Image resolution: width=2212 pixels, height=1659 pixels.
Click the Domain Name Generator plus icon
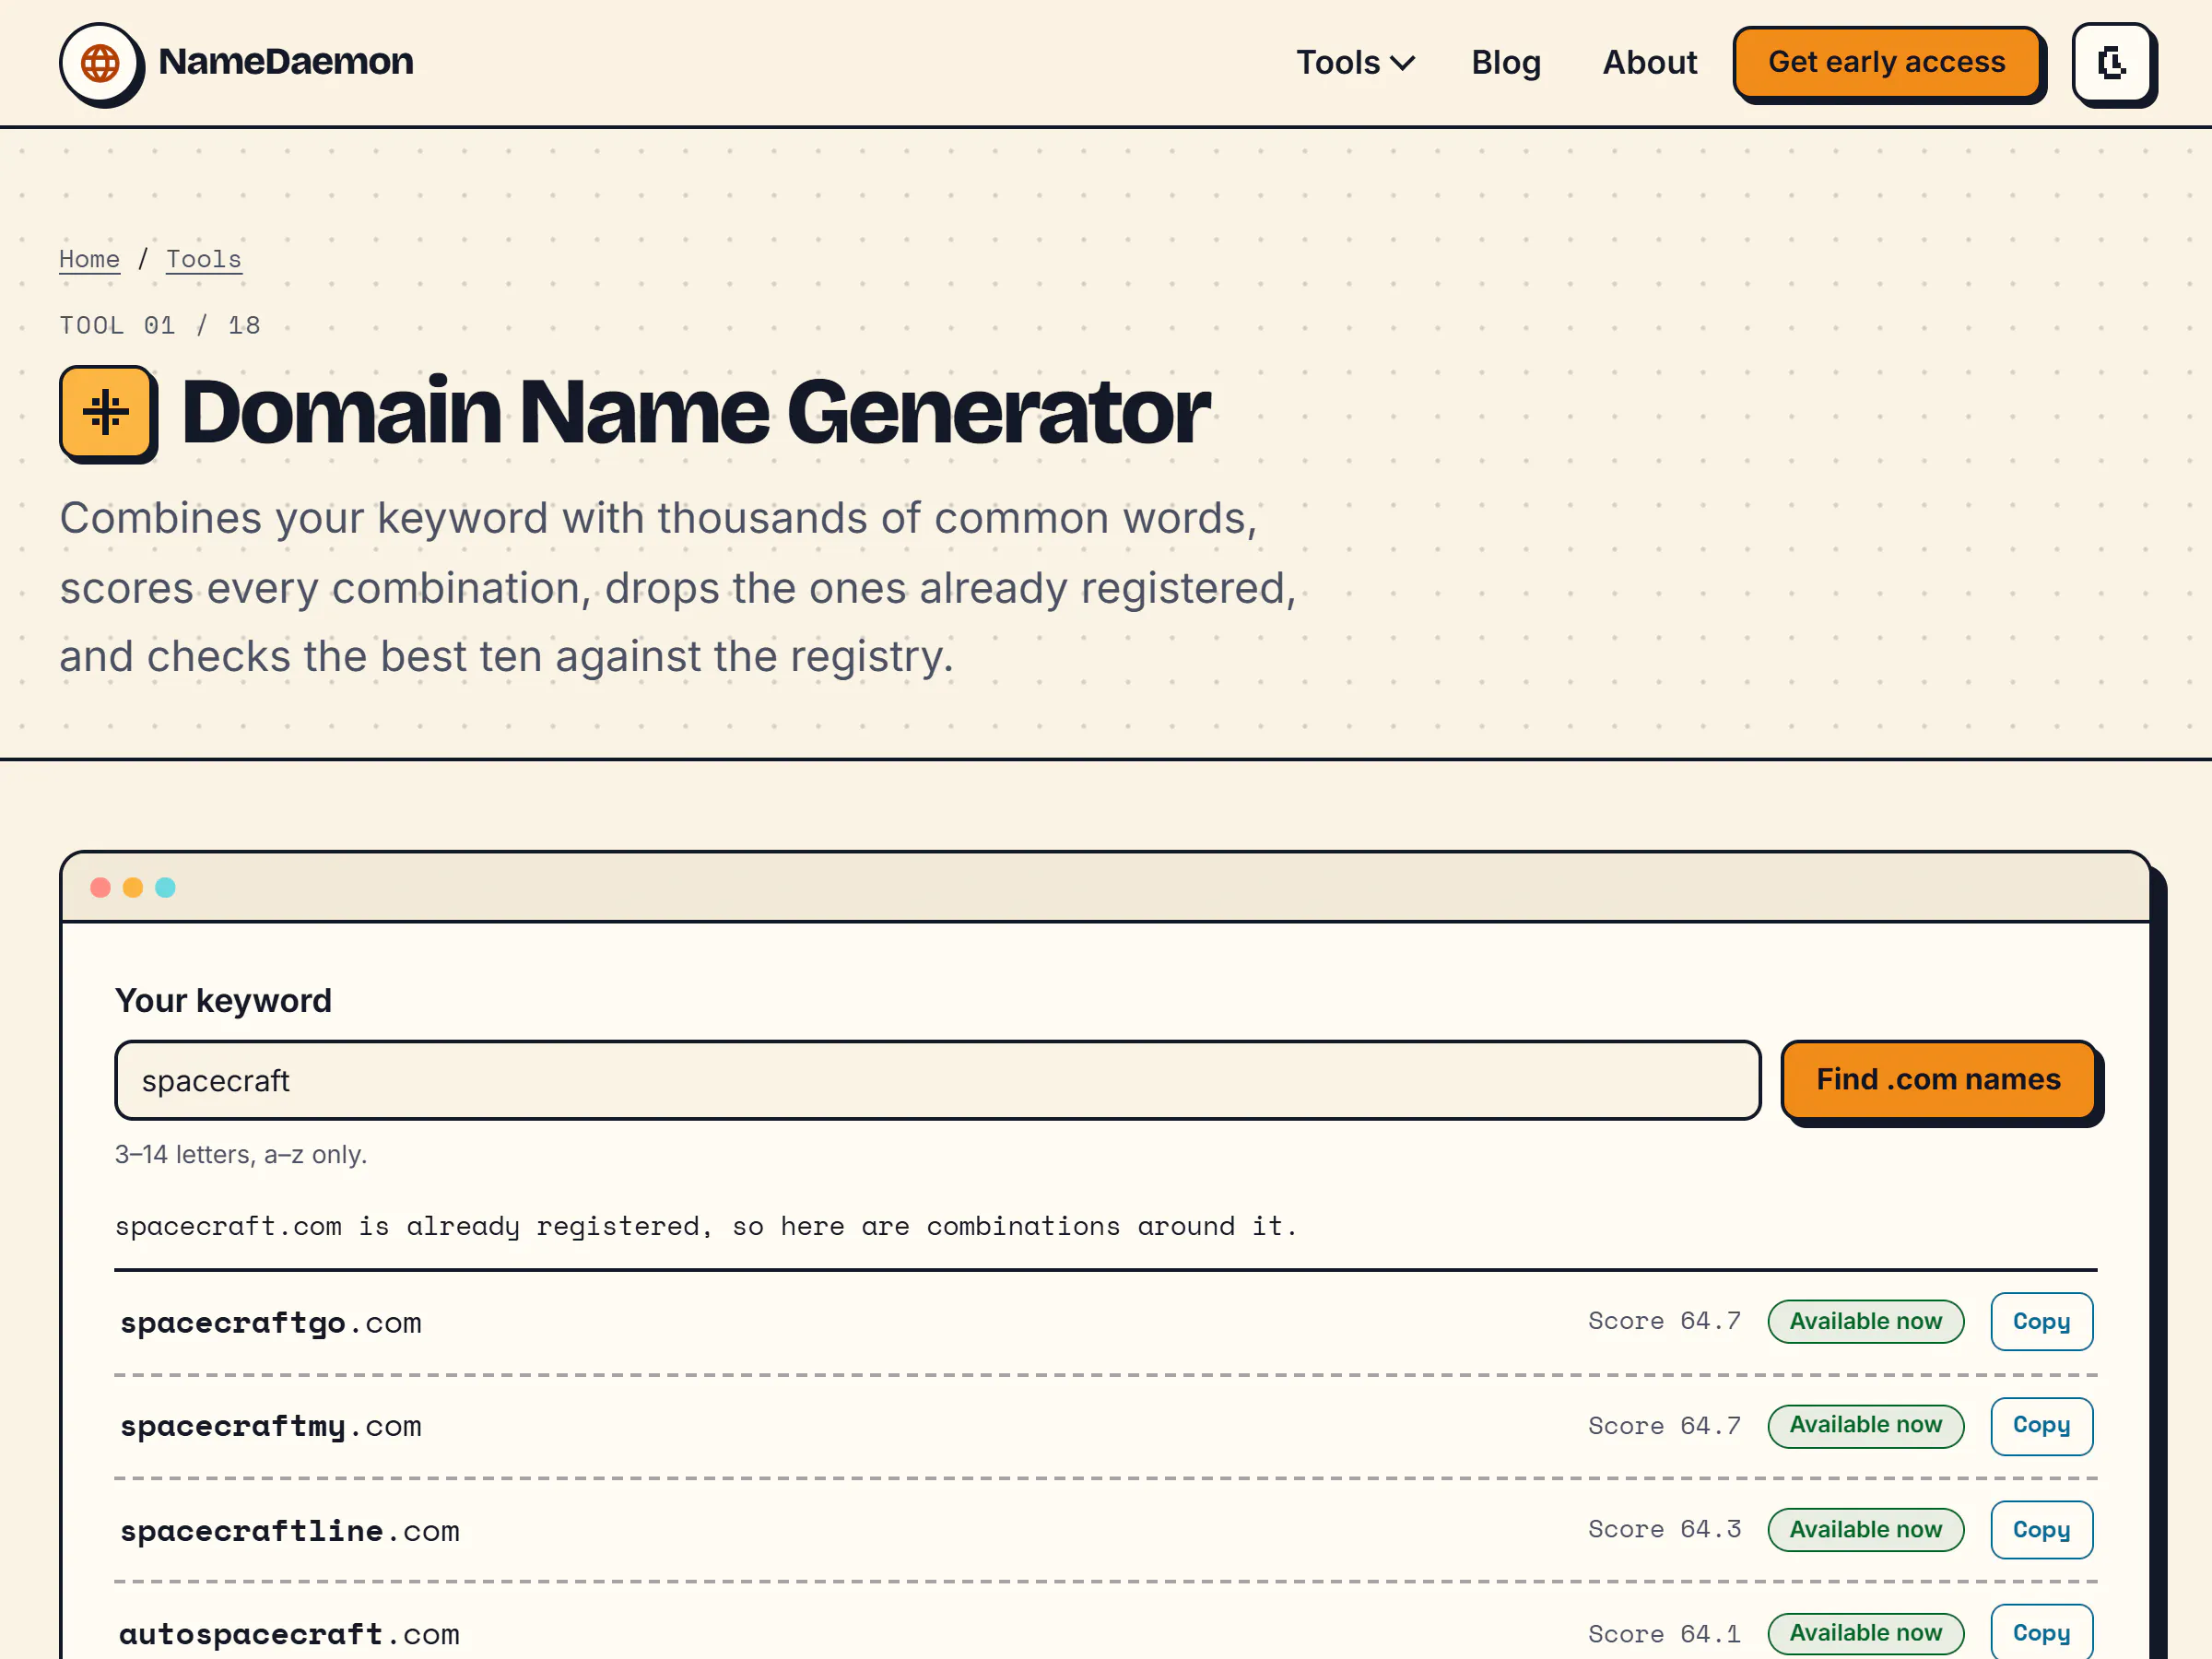coord(106,412)
